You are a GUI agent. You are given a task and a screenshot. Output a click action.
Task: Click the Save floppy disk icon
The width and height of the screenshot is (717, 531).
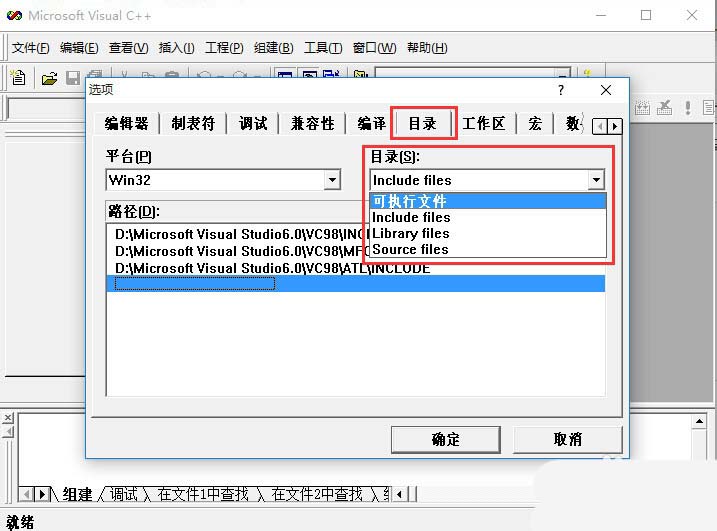(73, 78)
